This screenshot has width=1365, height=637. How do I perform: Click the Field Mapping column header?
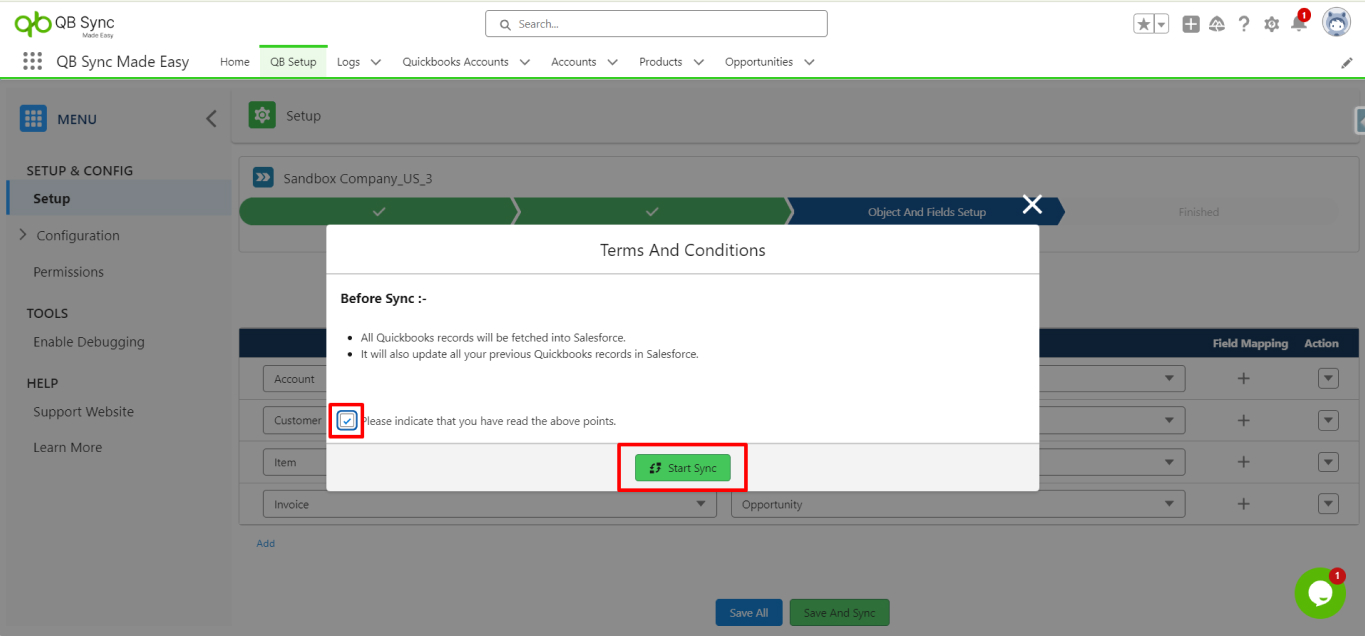[1250, 343]
